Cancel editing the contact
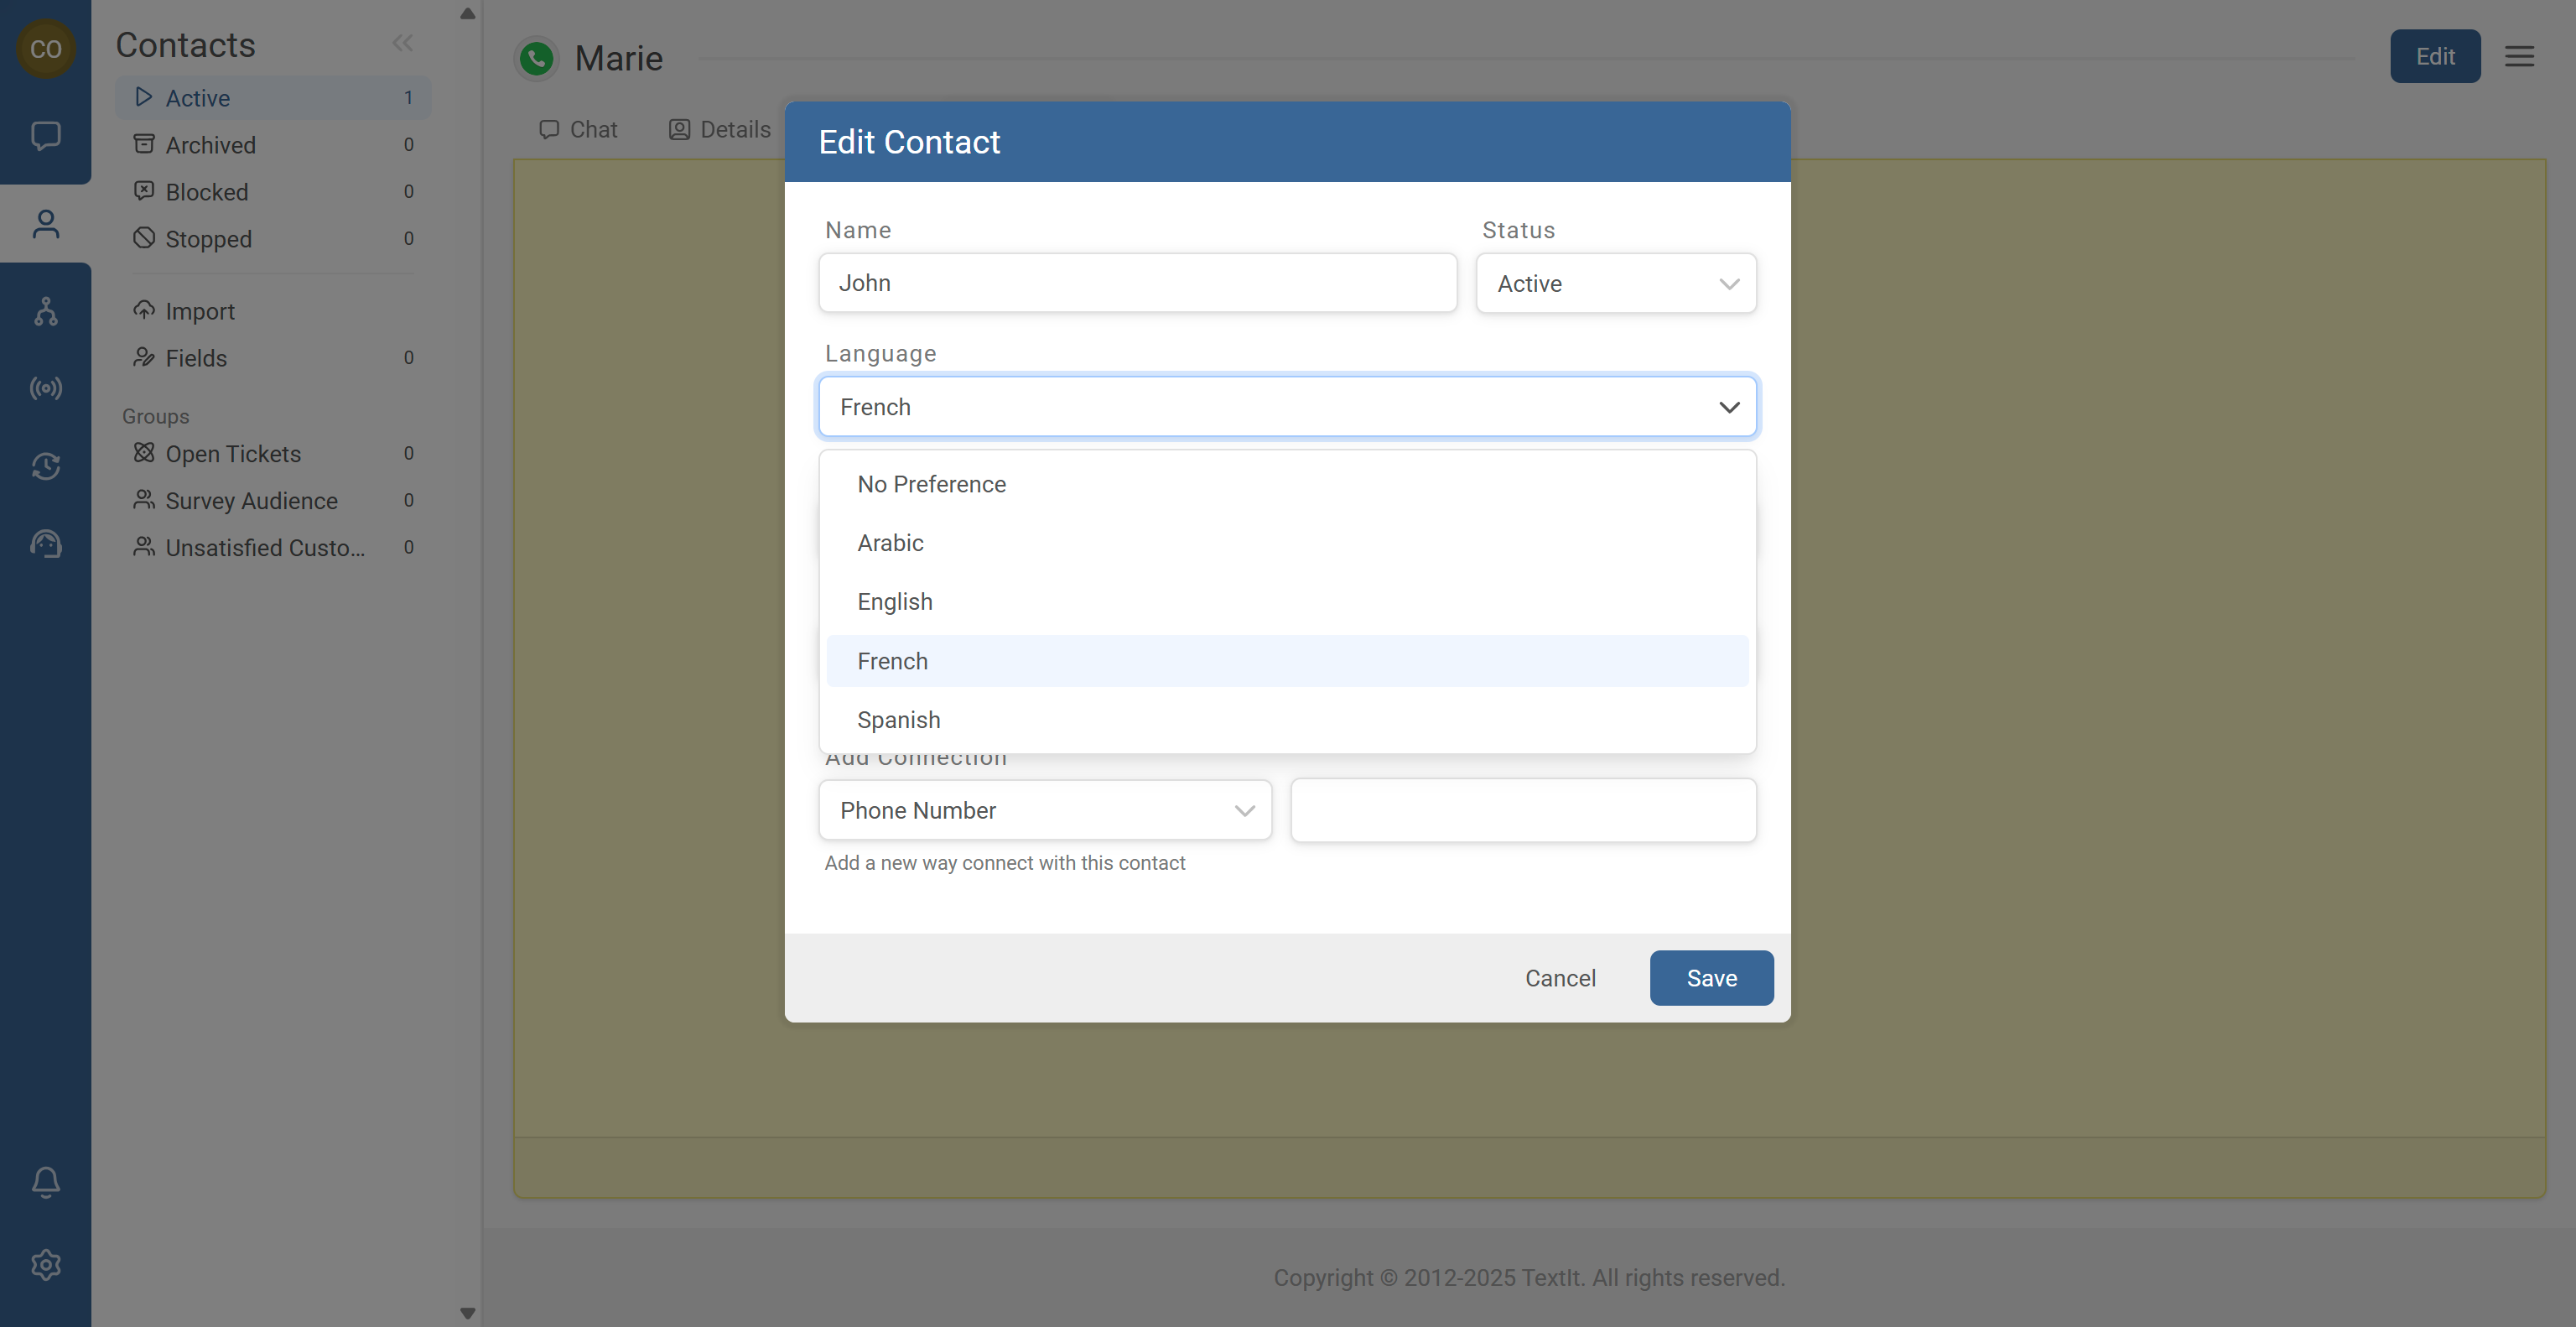 tap(1560, 977)
